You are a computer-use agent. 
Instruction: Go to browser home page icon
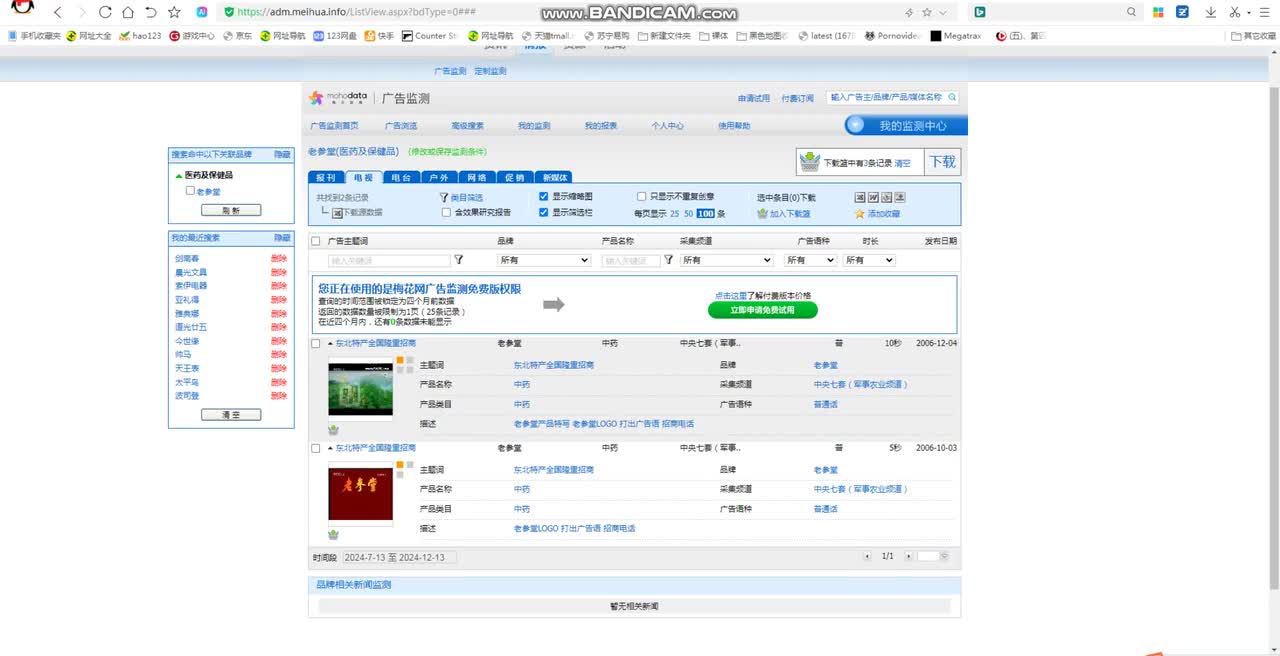[x=128, y=12]
